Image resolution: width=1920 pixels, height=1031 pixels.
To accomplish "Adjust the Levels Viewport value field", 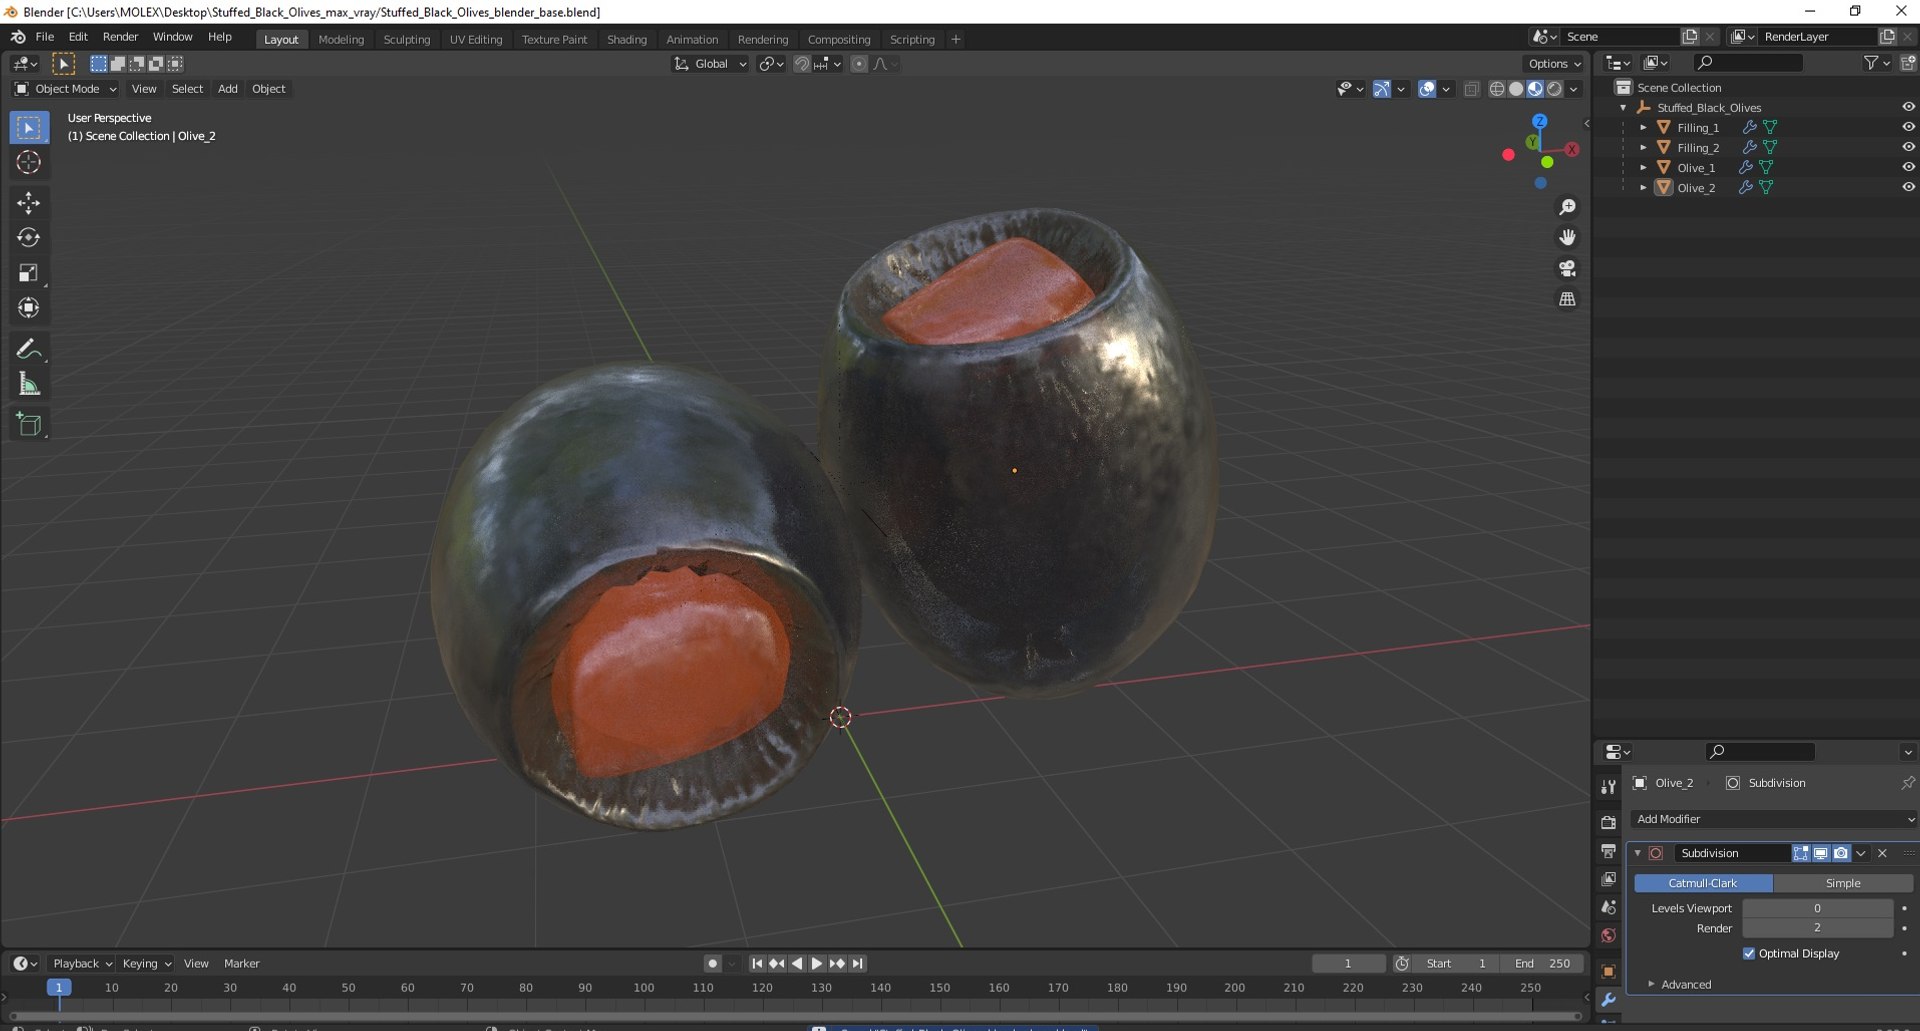I will (1817, 909).
